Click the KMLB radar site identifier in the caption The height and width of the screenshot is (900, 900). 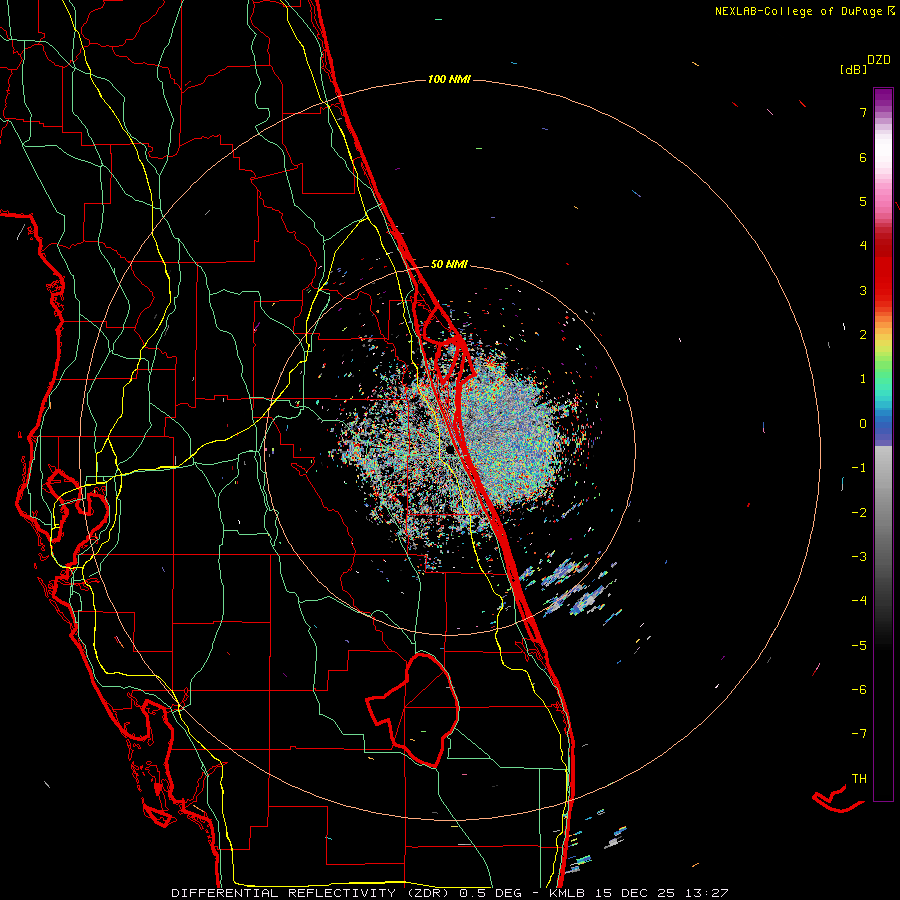coord(567,893)
